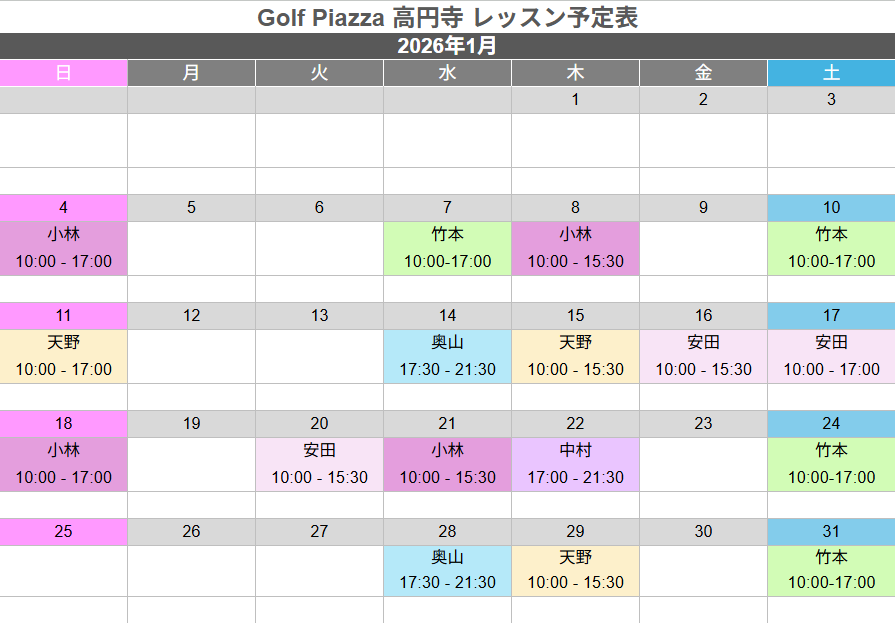Click the 2026年1月 month header
This screenshot has width=895, height=623.
click(447, 46)
